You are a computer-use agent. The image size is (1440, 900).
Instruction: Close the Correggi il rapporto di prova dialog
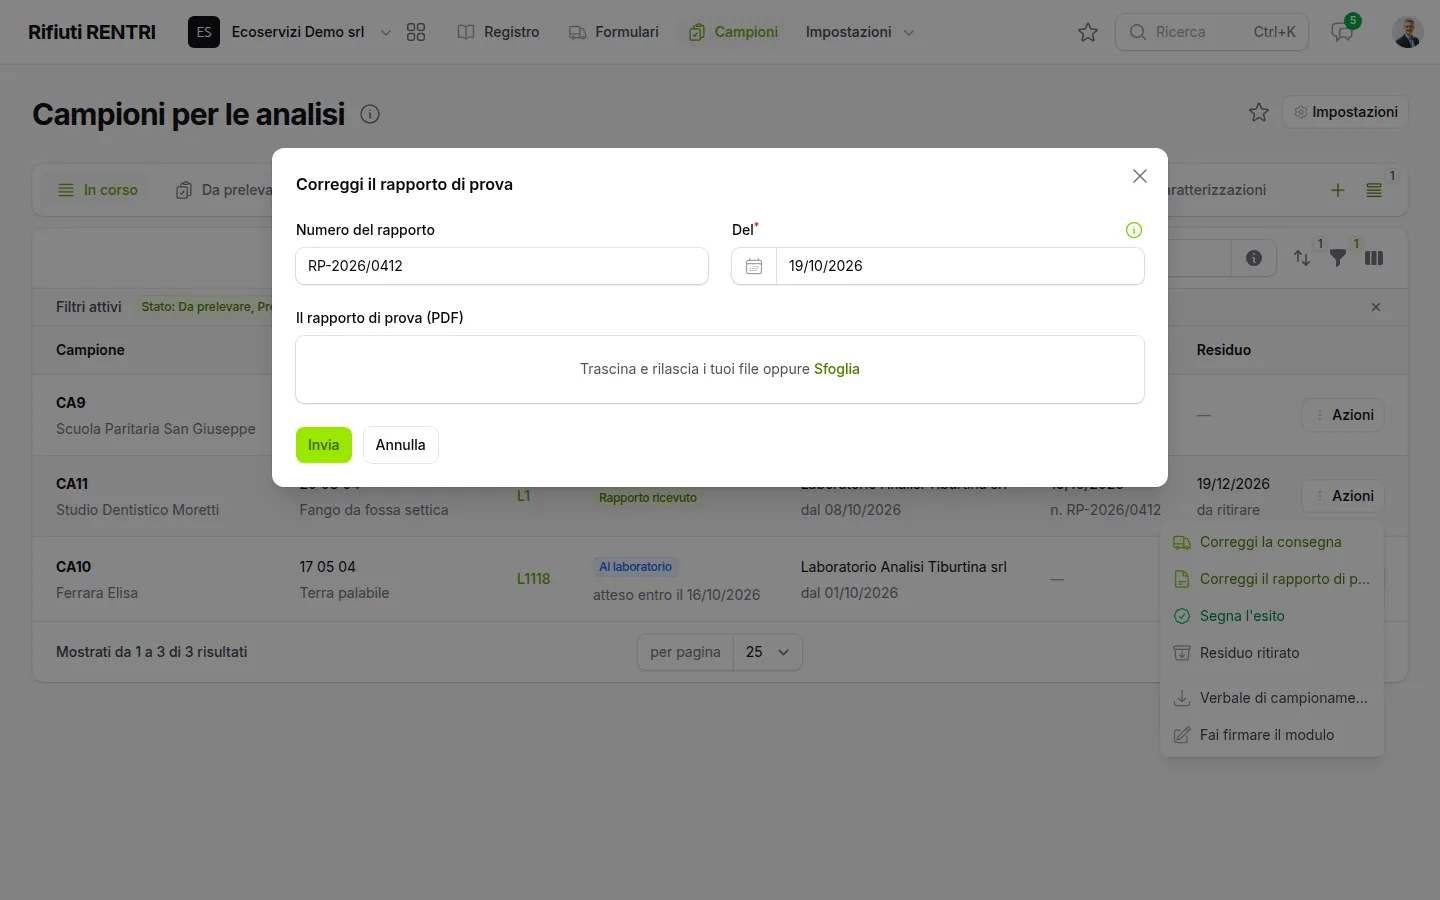pos(1139,176)
